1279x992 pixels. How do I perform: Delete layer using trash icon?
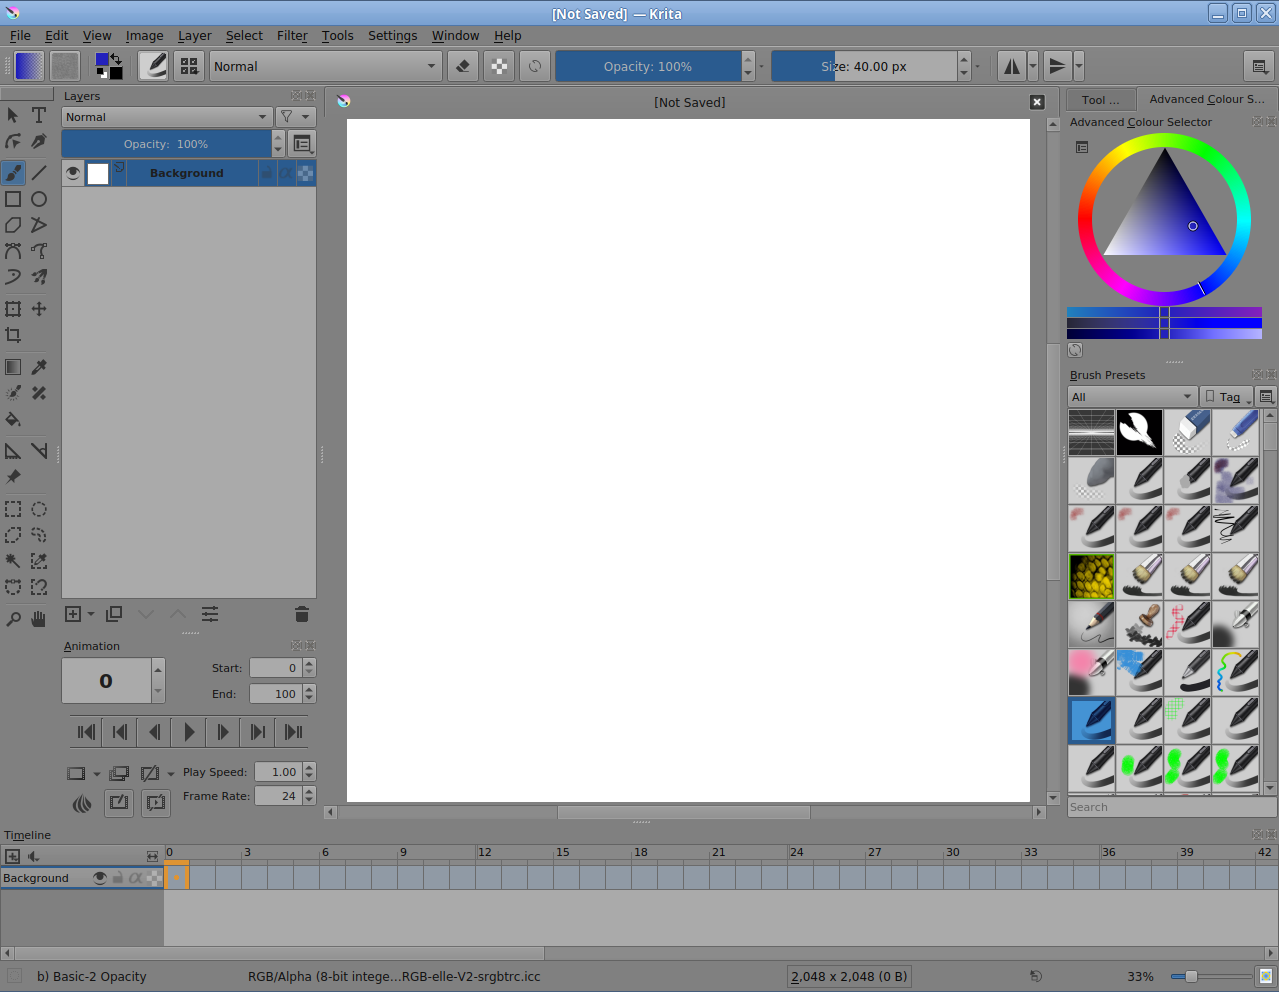[x=302, y=614]
